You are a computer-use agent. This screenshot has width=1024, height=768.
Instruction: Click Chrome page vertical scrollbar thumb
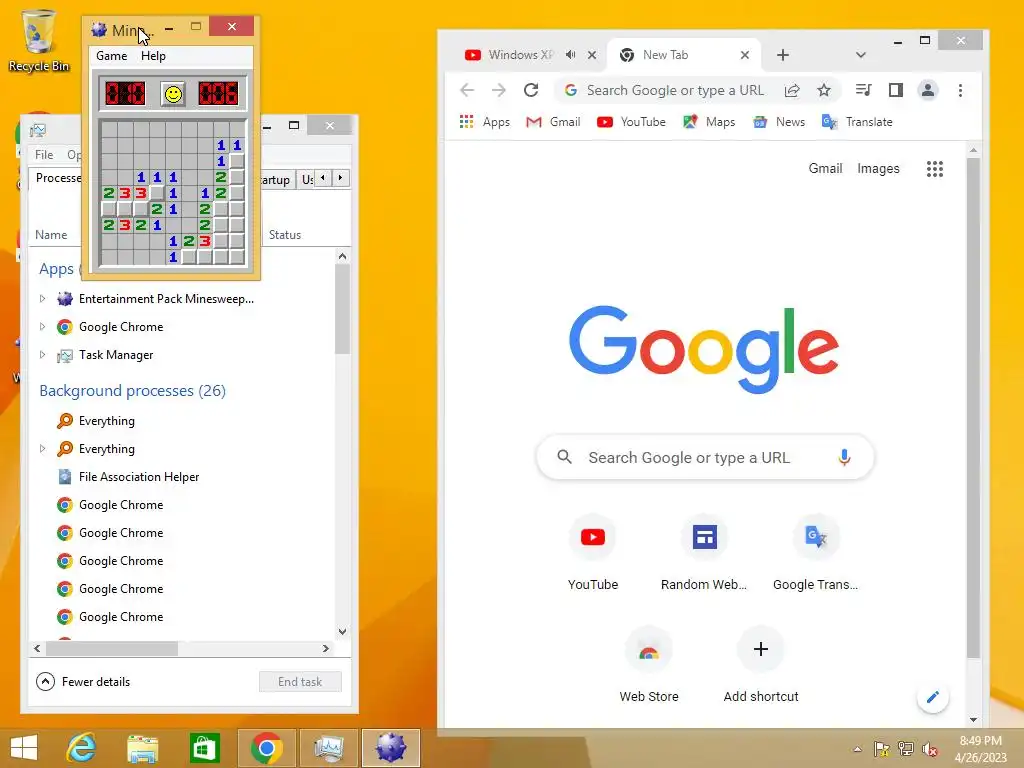[973, 408]
